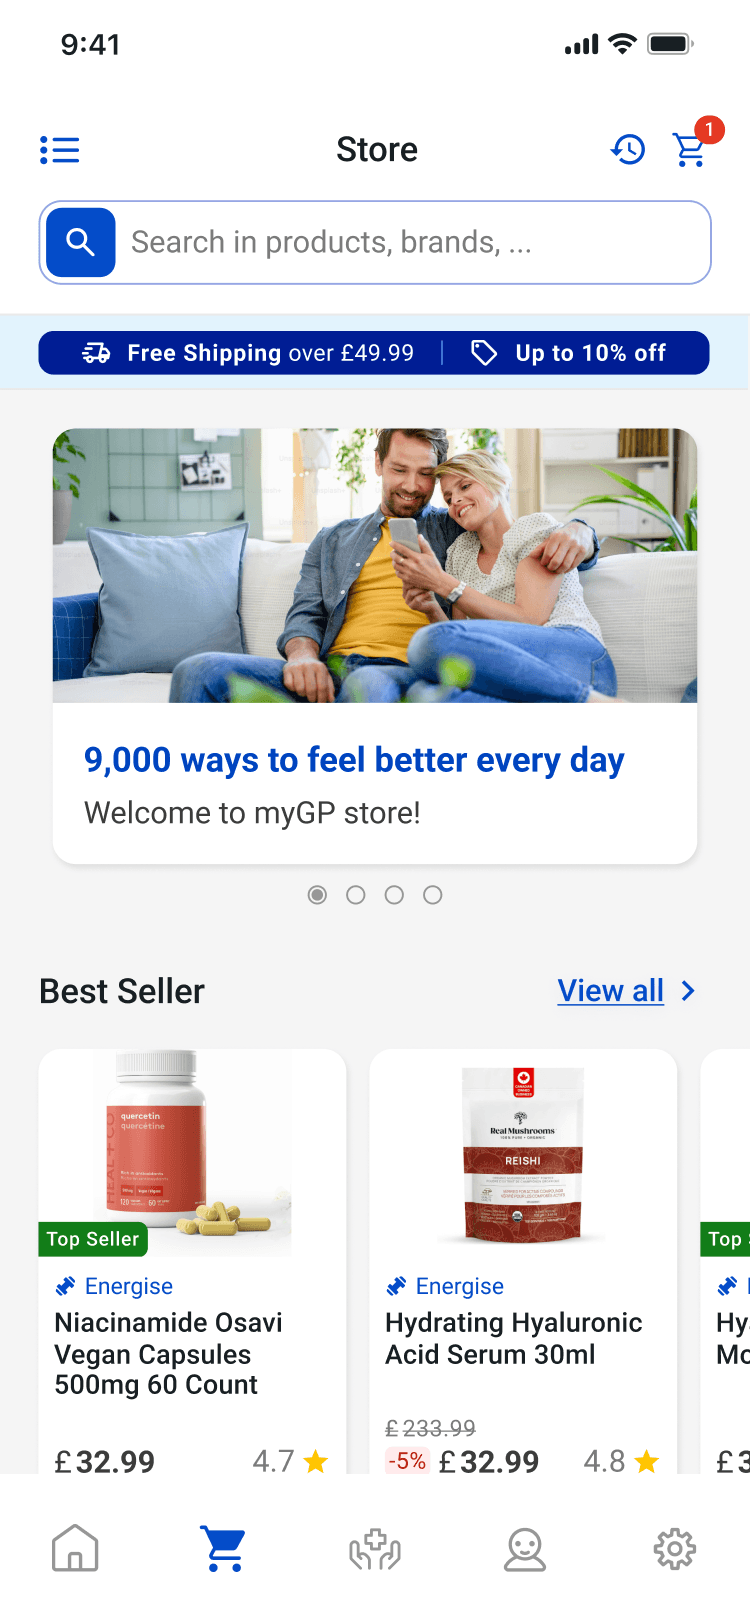Viewport: 750px width, 1624px height.
Task: Open the couple on sofa banner image
Action: 375,566
